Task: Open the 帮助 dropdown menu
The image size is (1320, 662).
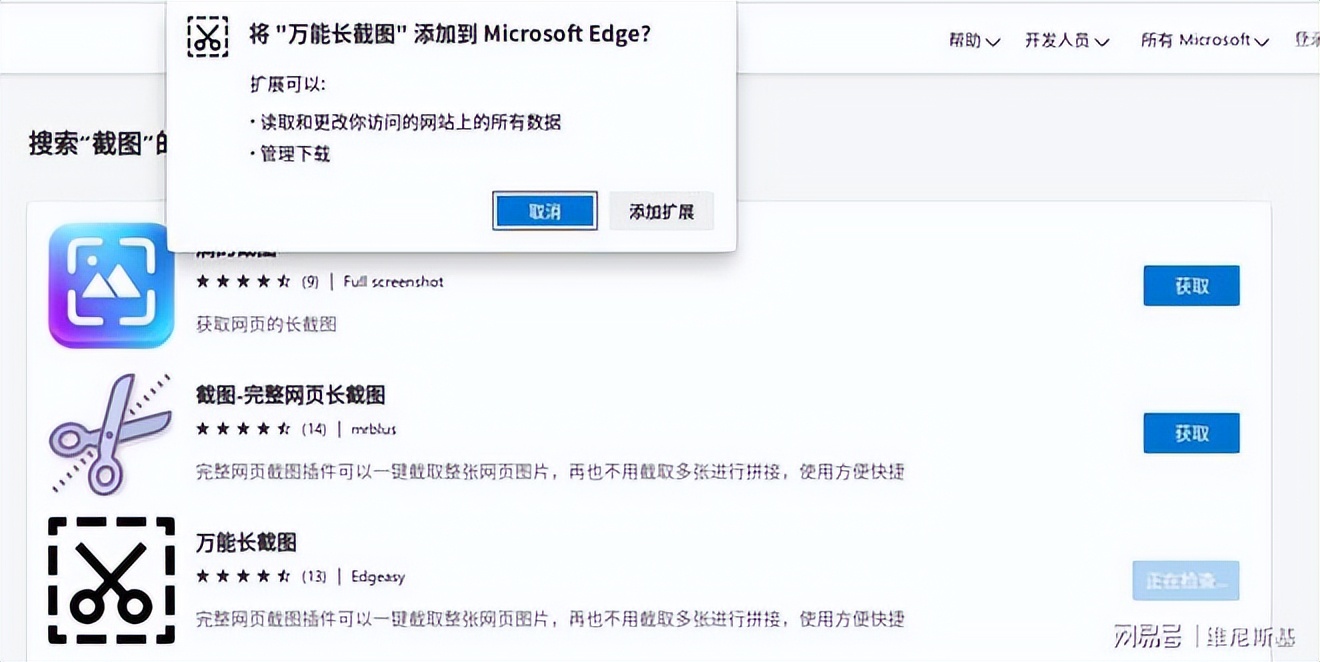Action: (971, 40)
